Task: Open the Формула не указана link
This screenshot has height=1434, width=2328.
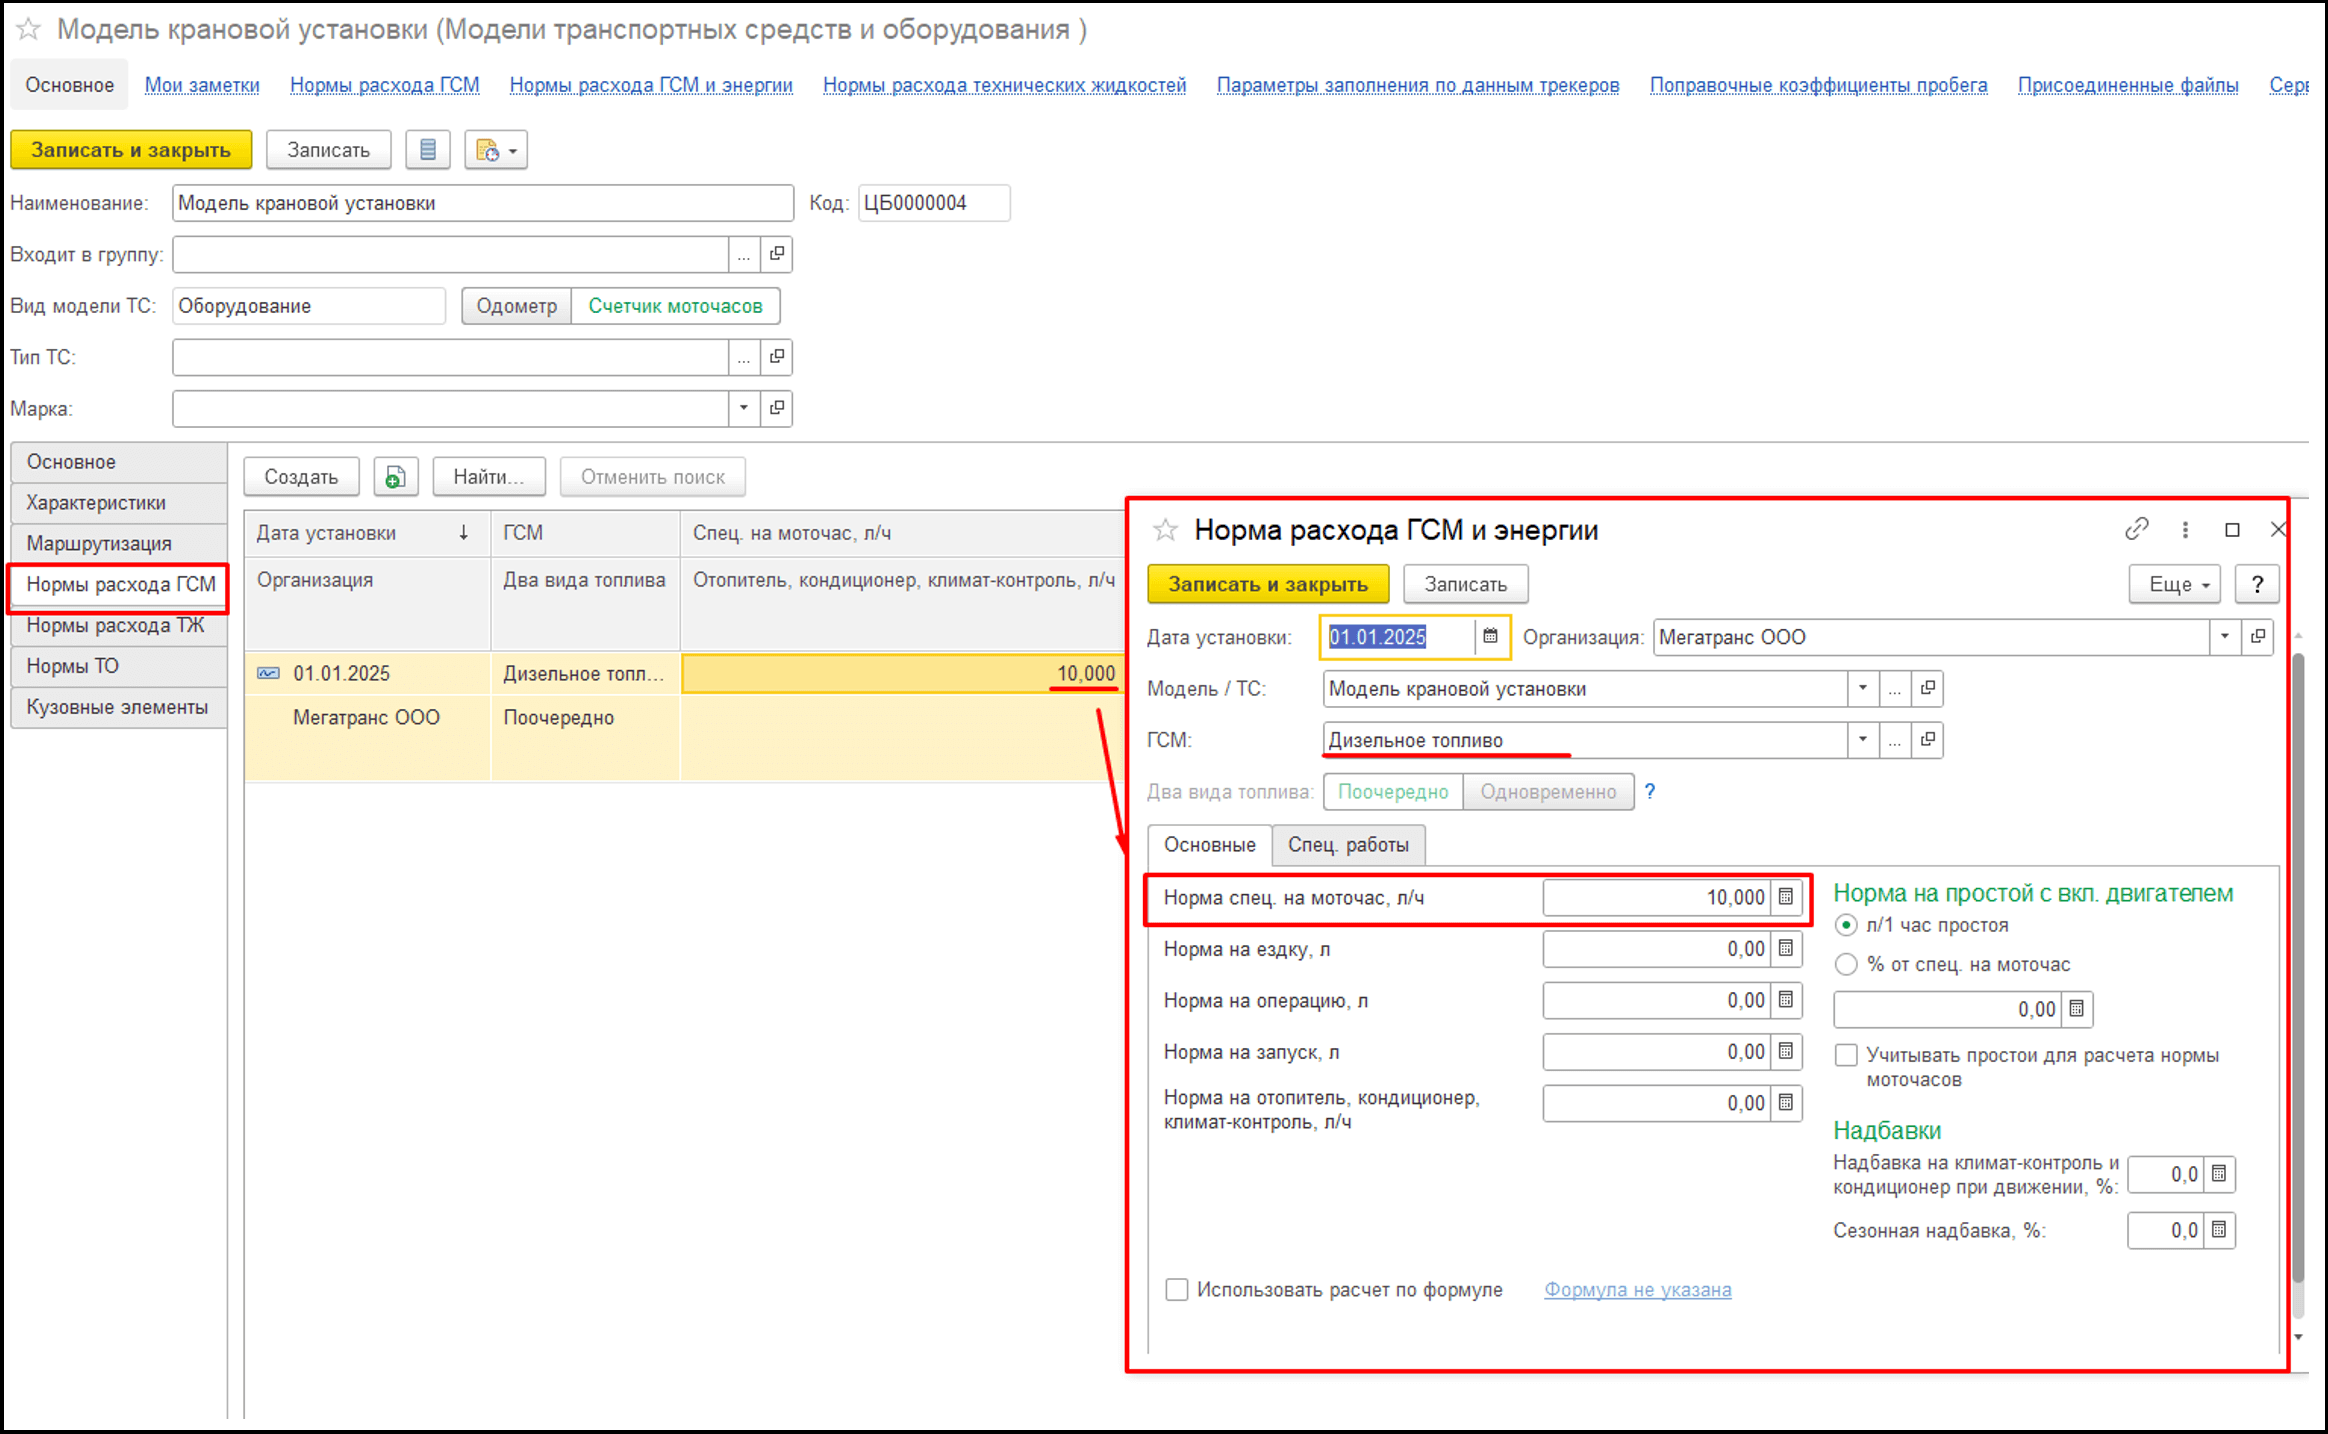Action: pyautogui.click(x=1637, y=1290)
